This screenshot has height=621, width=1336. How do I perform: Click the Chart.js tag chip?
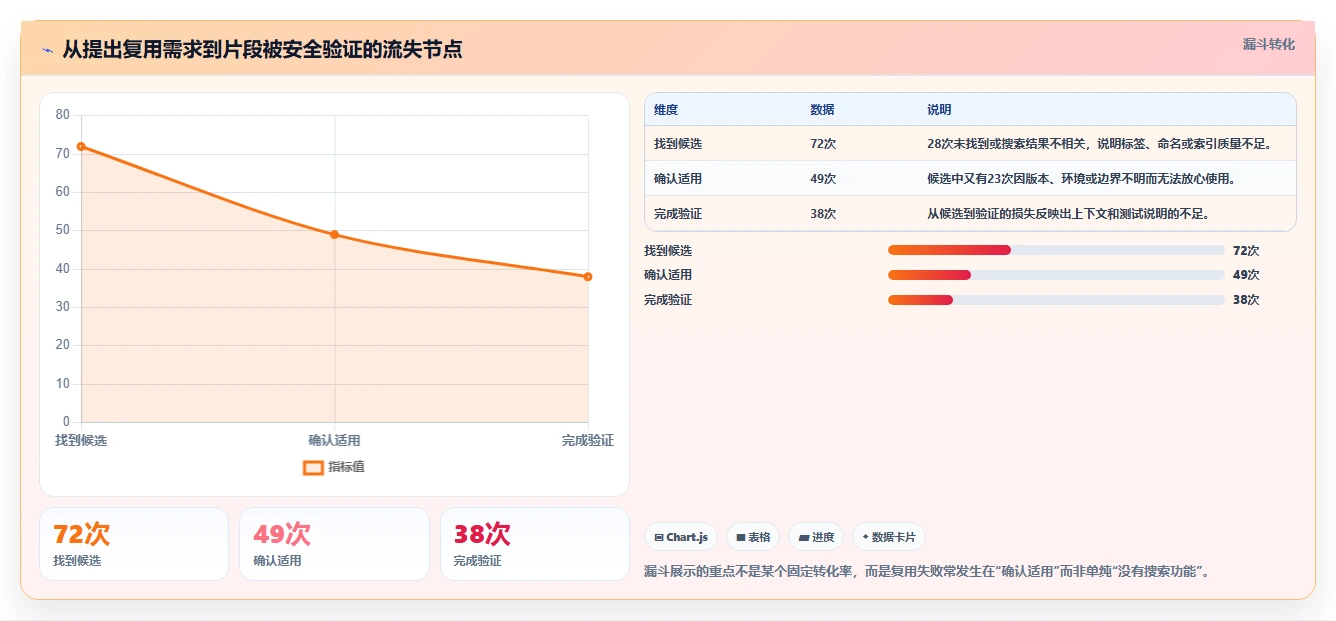(x=681, y=537)
